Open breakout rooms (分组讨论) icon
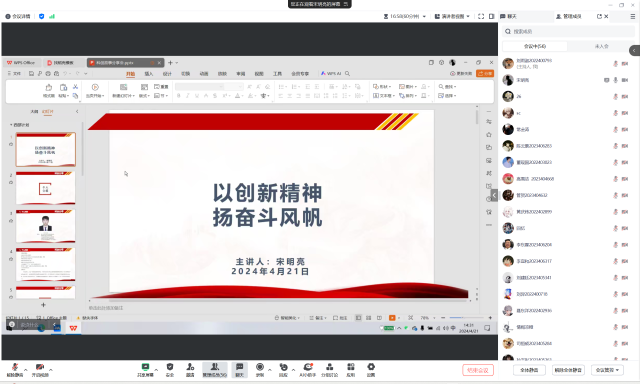Viewport: 640px width, 384px height. pyautogui.click(x=329, y=370)
